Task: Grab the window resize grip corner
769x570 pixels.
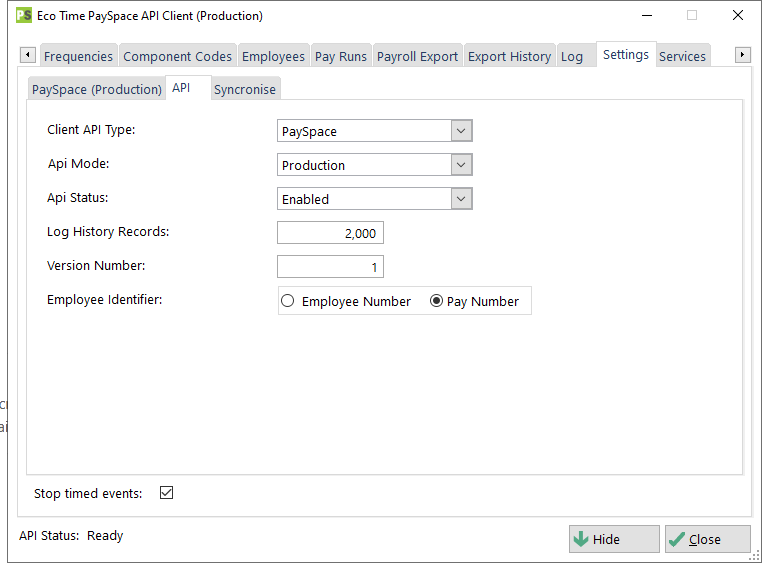Action: pyautogui.click(x=755, y=556)
